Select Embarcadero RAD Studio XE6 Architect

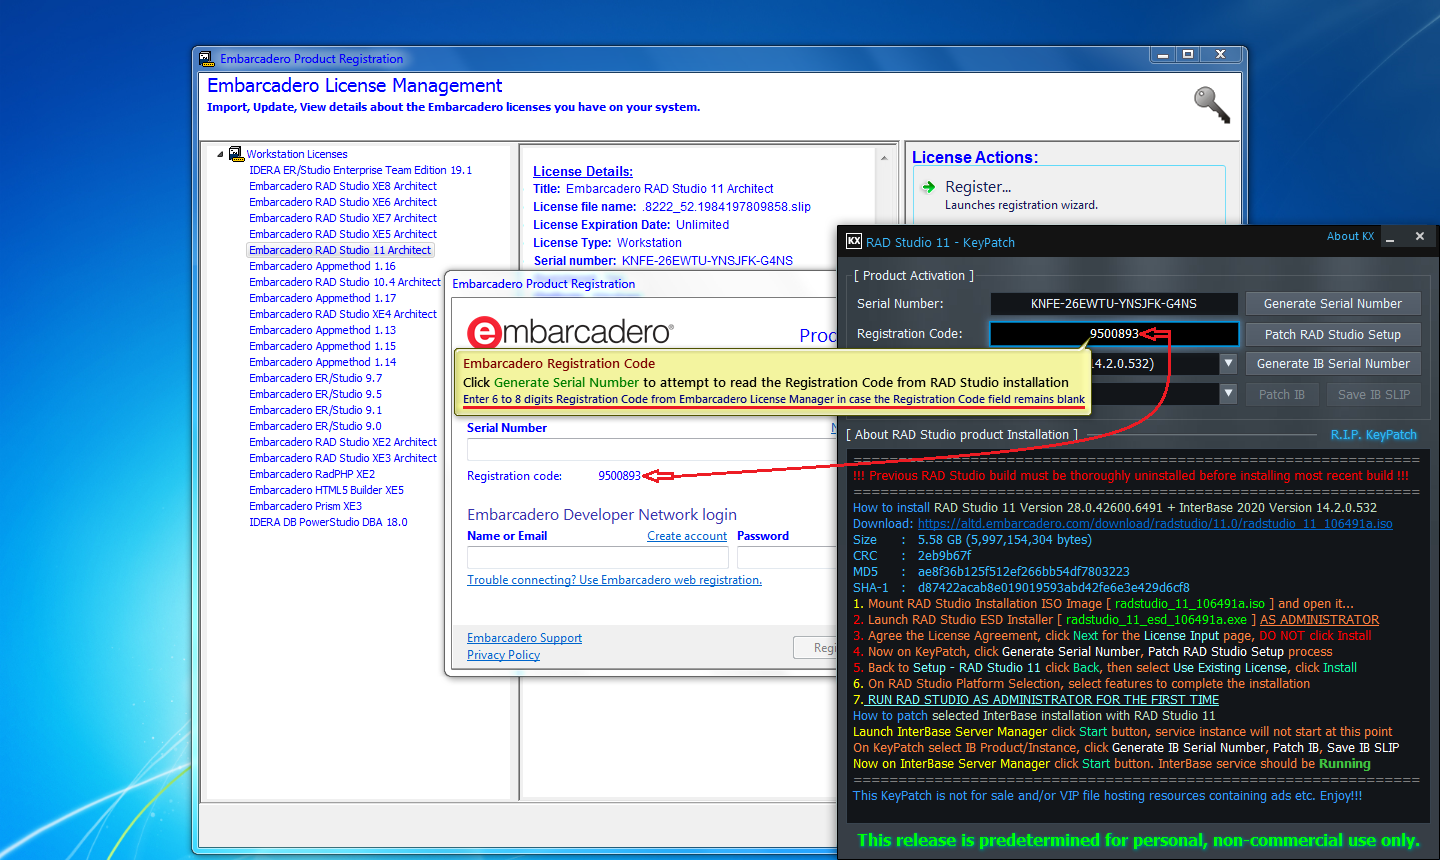coord(343,202)
